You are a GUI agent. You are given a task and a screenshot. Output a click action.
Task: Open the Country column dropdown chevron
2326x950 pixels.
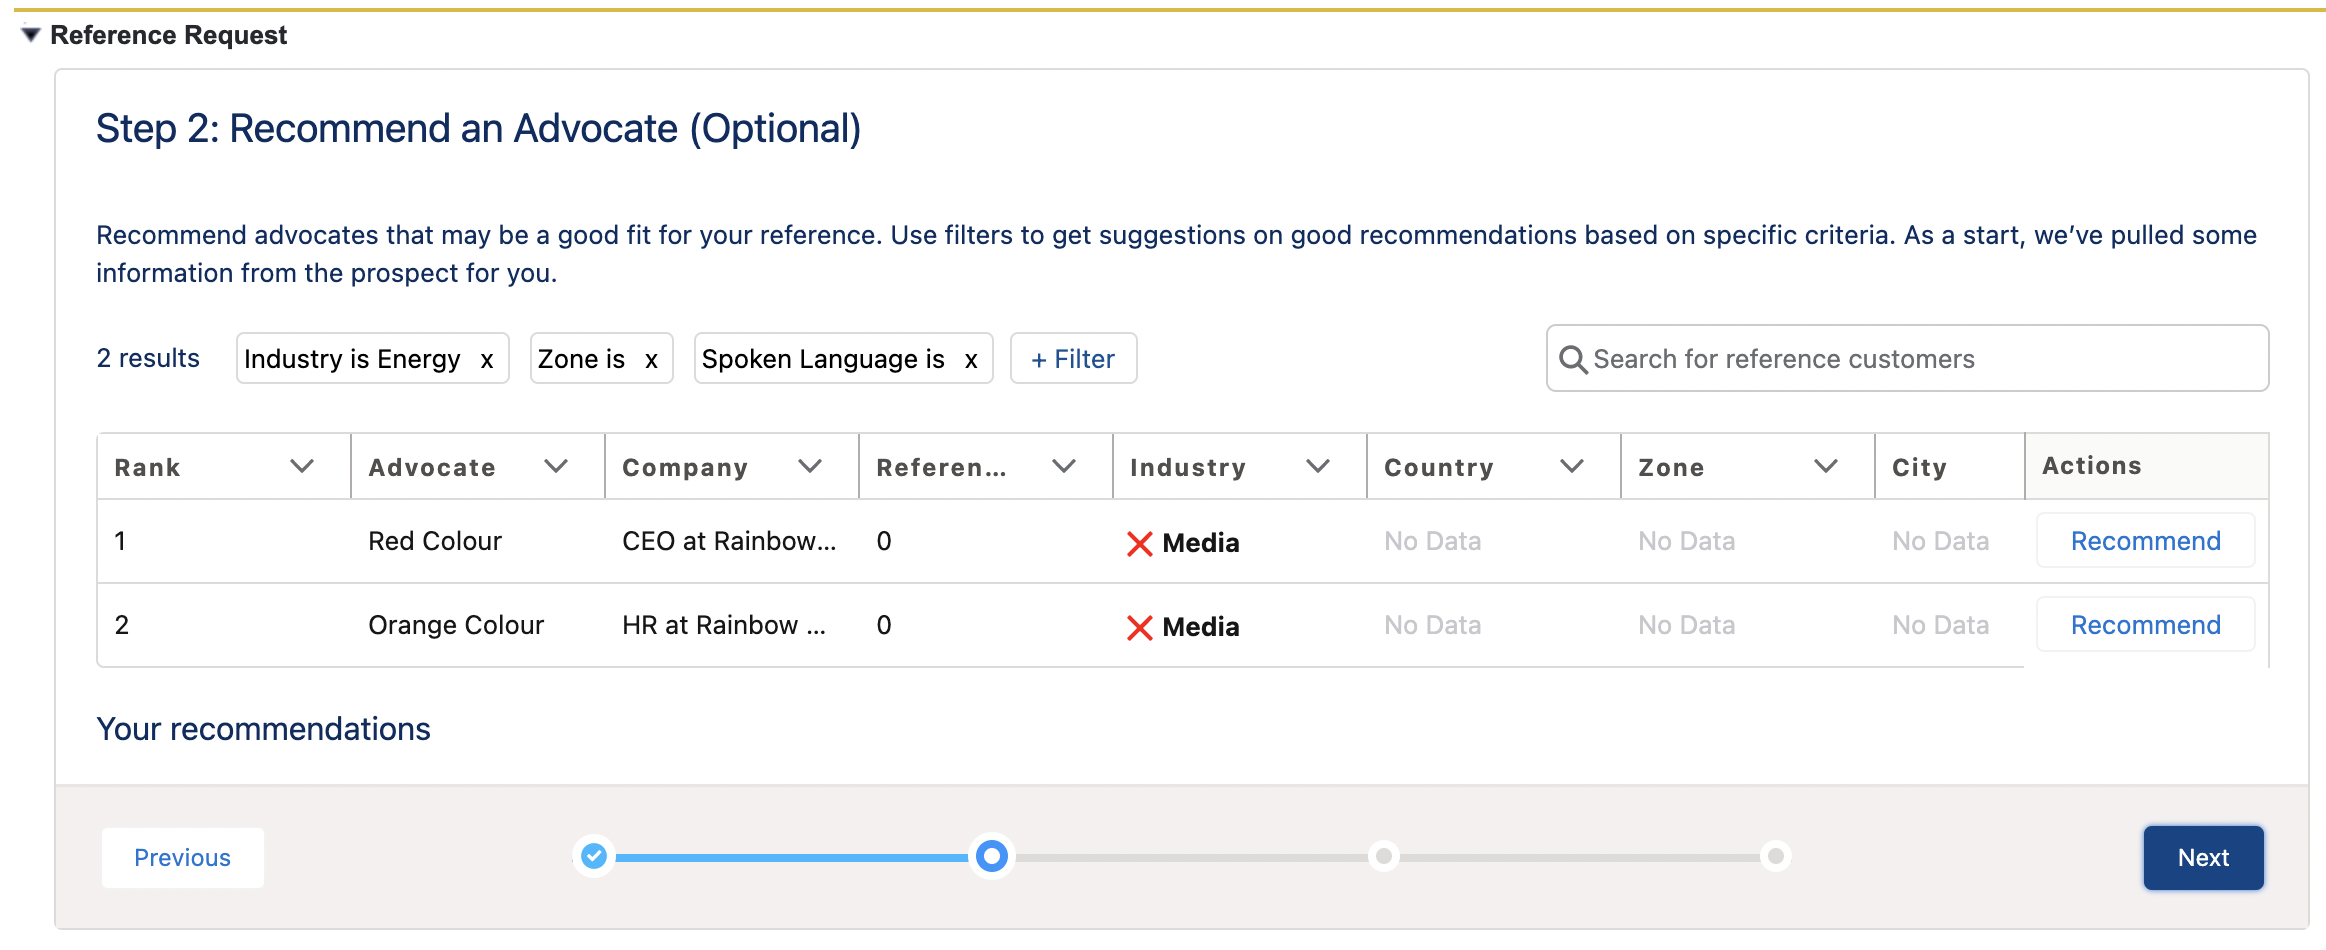[x=1572, y=466]
